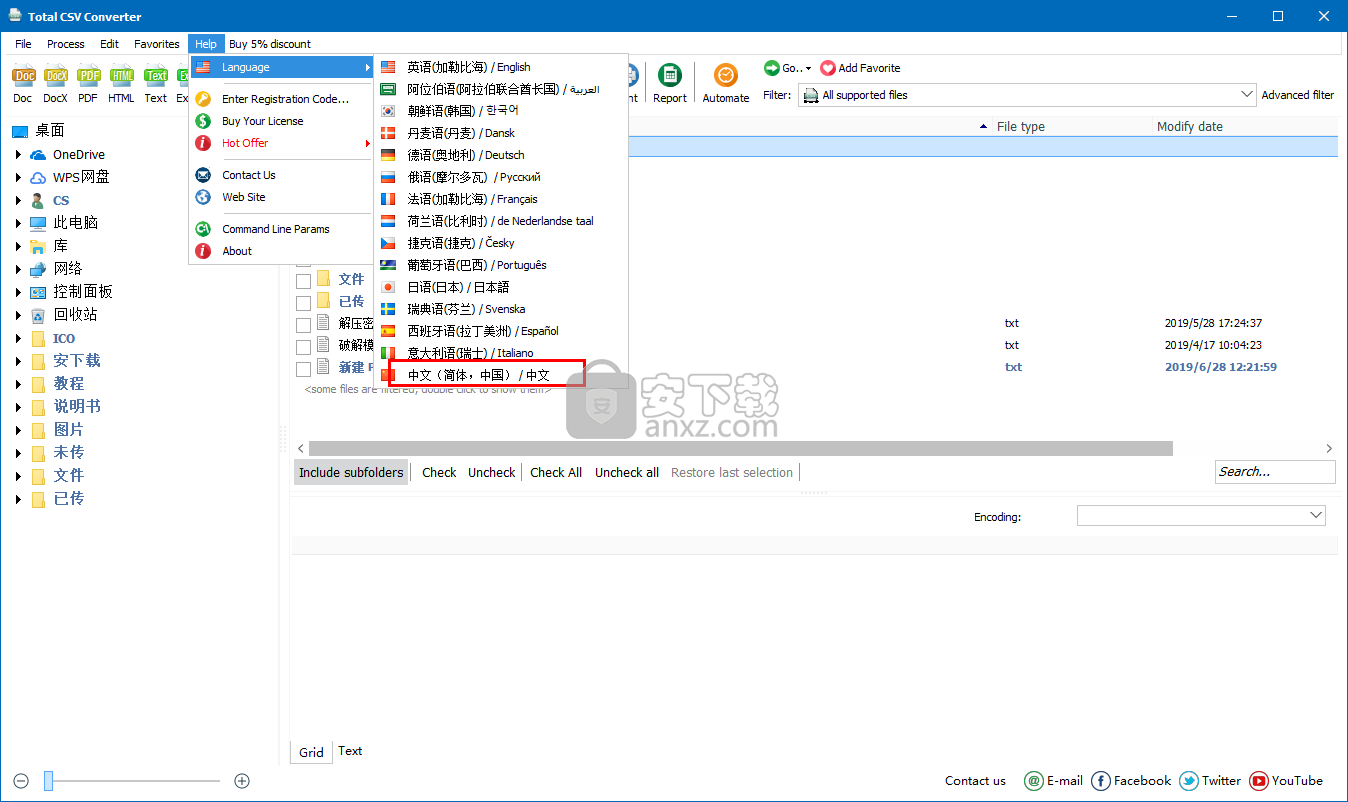This screenshot has height=802, width=1348.
Task: Choose Deutsch language with German flag
Action: pos(501,155)
